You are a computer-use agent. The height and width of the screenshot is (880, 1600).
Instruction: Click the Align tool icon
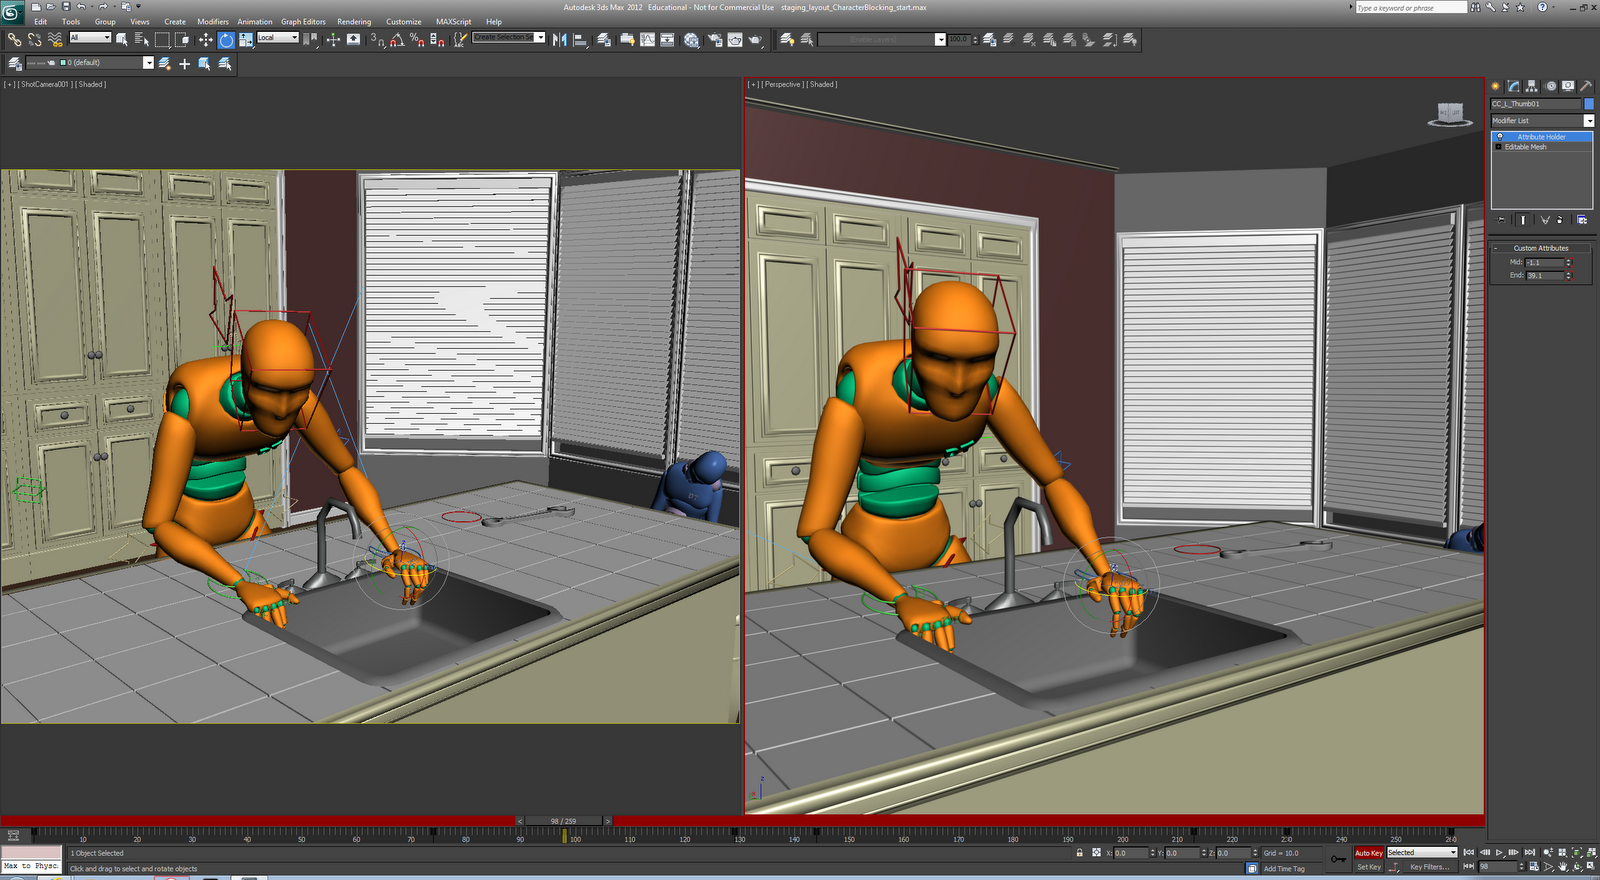[x=580, y=39]
